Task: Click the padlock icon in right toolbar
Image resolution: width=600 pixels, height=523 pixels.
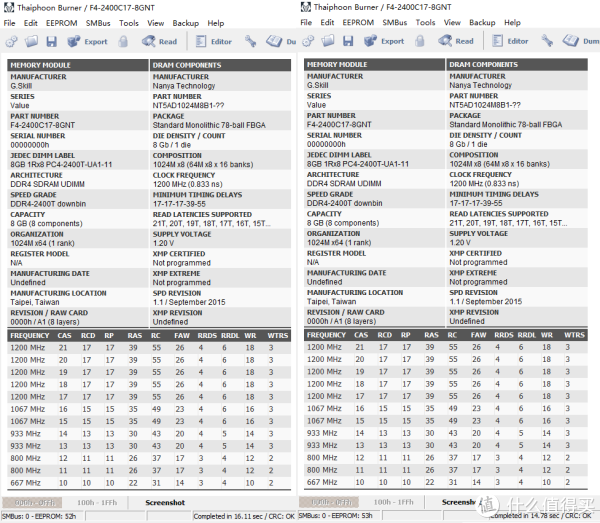Action: [x=419, y=41]
